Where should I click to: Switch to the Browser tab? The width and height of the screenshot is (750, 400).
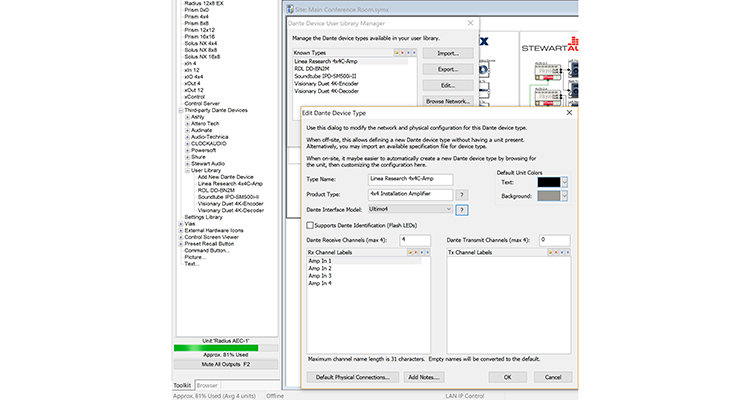pos(206,384)
